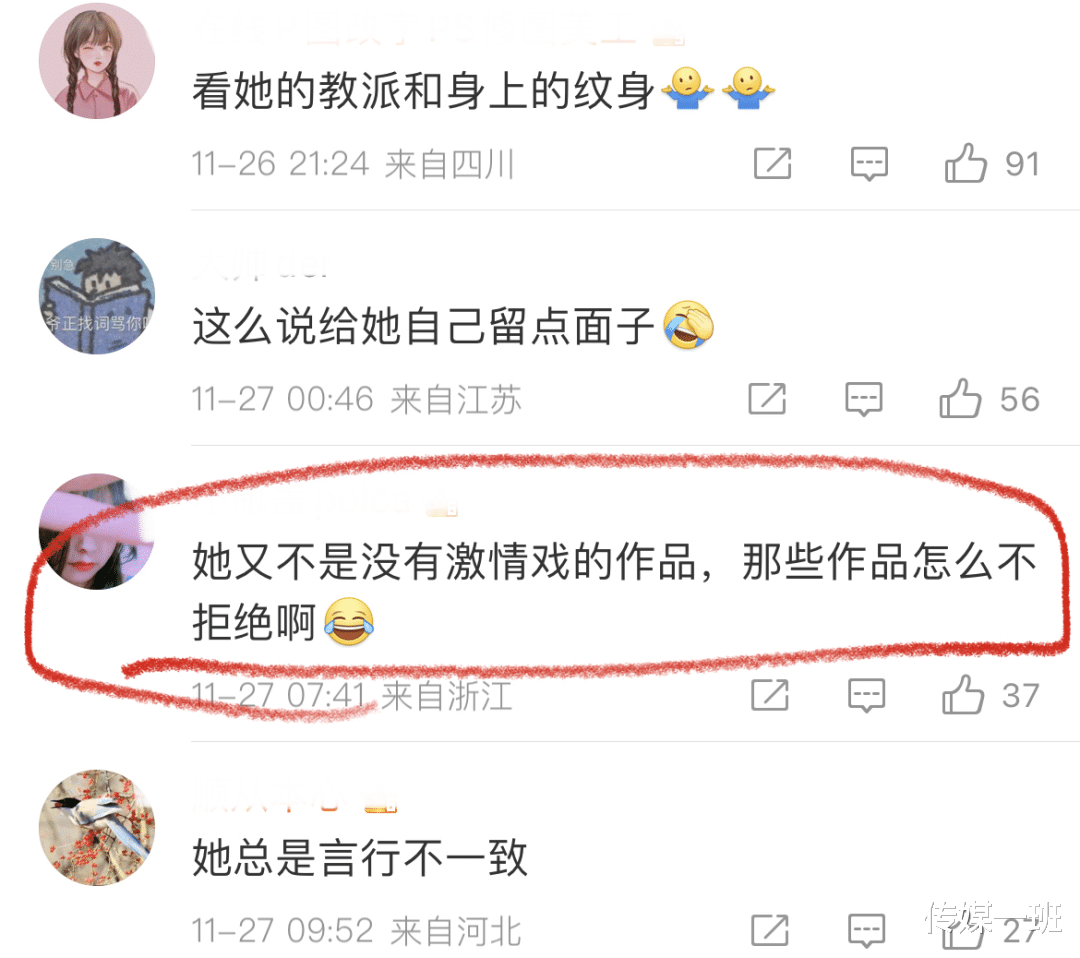Open the braided-hair girl avatar profile
This screenshot has width=1080, height=958.
(96, 61)
